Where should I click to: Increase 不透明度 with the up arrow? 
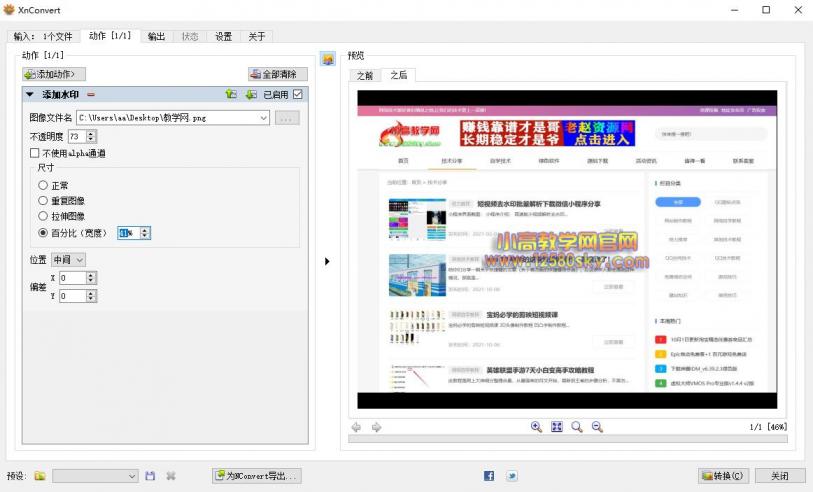(x=91, y=133)
